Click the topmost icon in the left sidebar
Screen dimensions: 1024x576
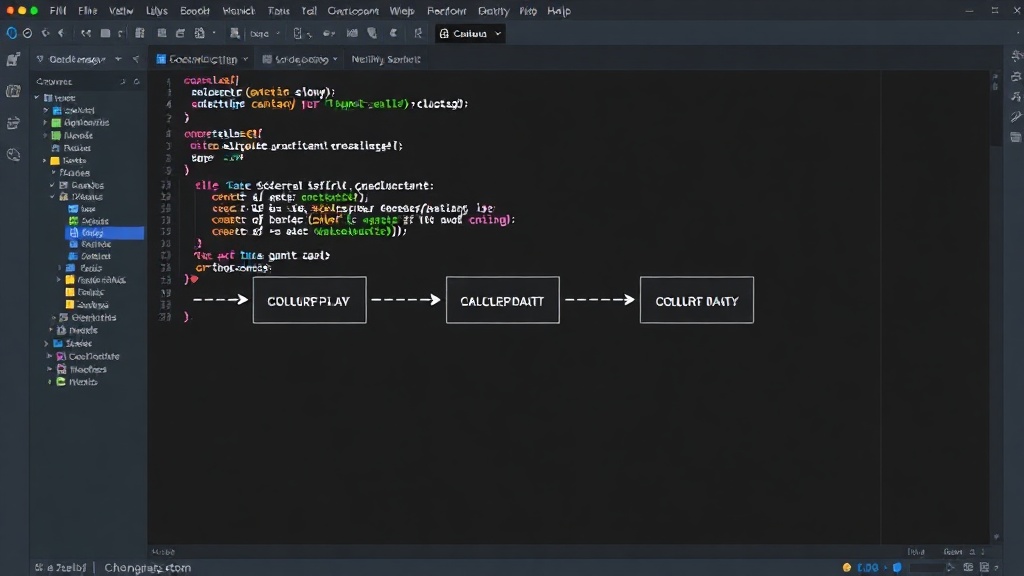(x=13, y=60)
